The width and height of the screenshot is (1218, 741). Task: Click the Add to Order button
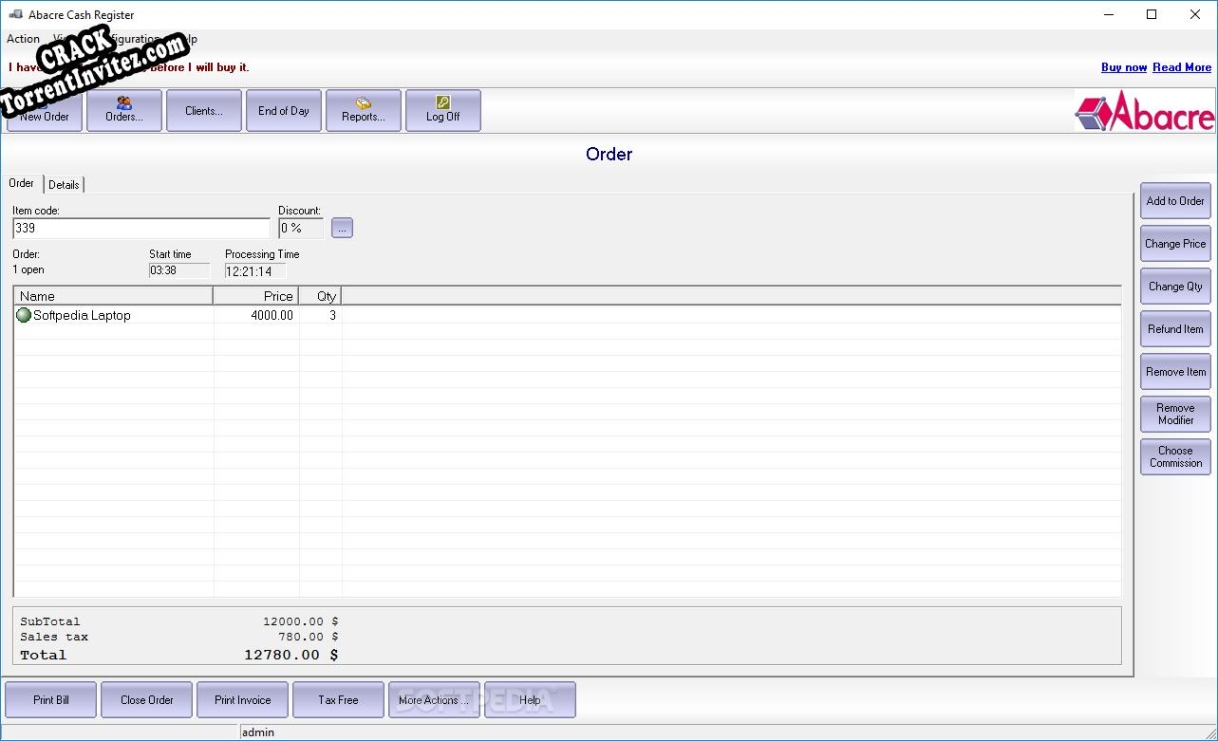1174,200
